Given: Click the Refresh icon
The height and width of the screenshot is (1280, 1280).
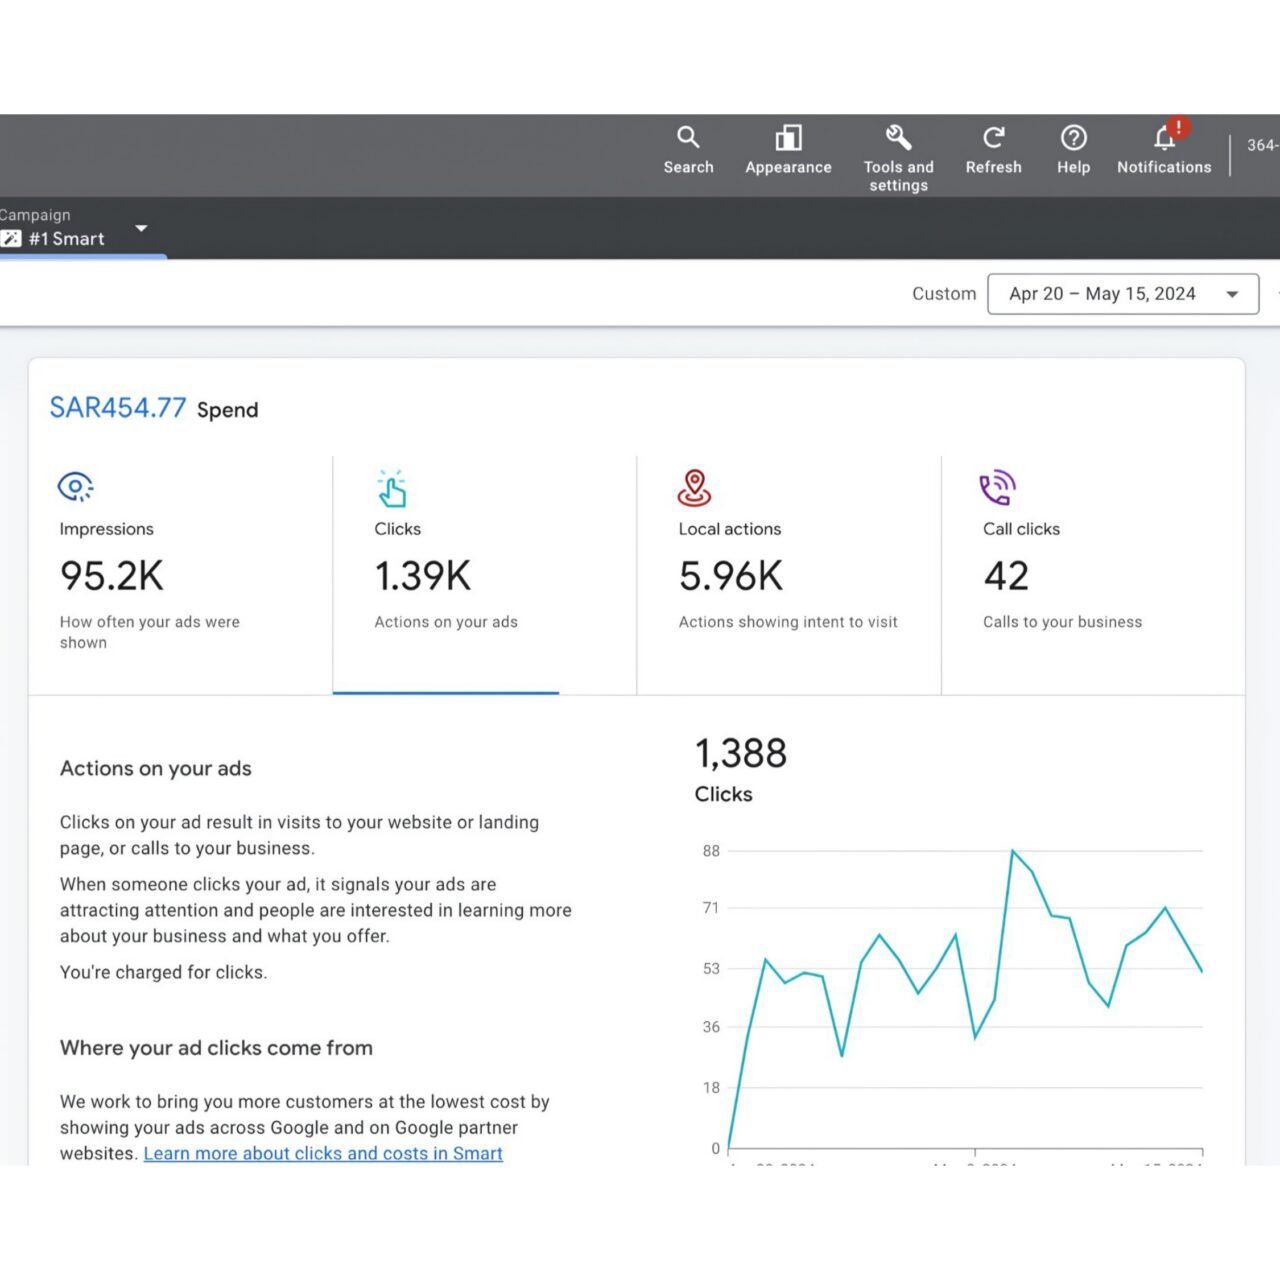Looking at the screenshot, I should pos(993,137).
